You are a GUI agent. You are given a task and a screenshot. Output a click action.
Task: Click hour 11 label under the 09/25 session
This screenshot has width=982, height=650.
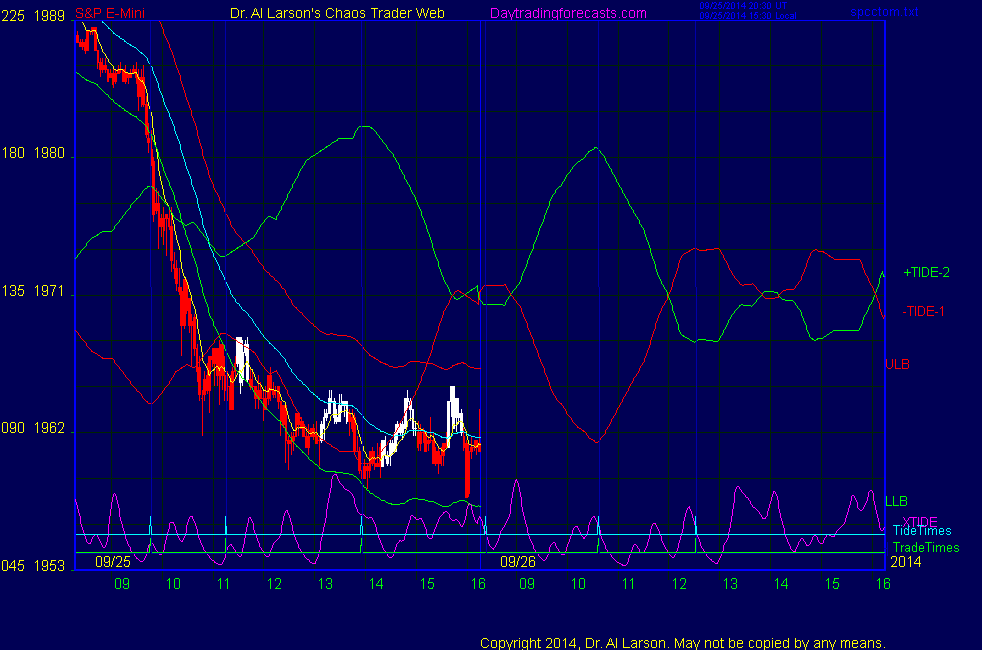pyautogui.click(x=224, y=584)
